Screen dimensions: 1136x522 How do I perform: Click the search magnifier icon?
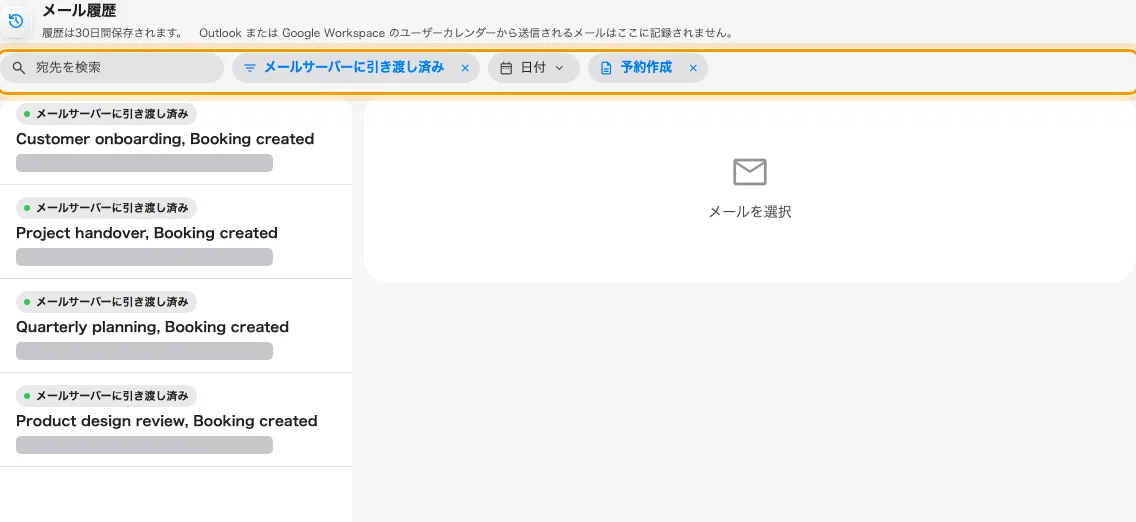pos(19,68)
